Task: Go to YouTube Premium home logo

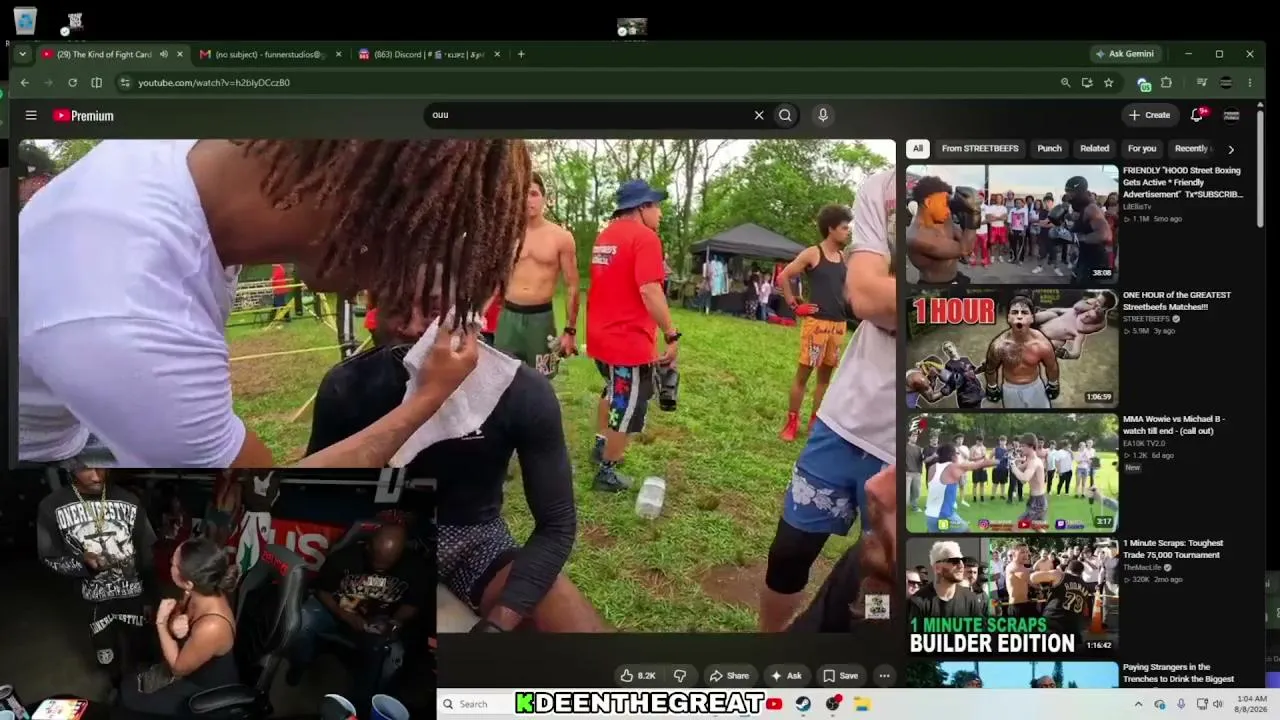Action: tap(84, 116)
